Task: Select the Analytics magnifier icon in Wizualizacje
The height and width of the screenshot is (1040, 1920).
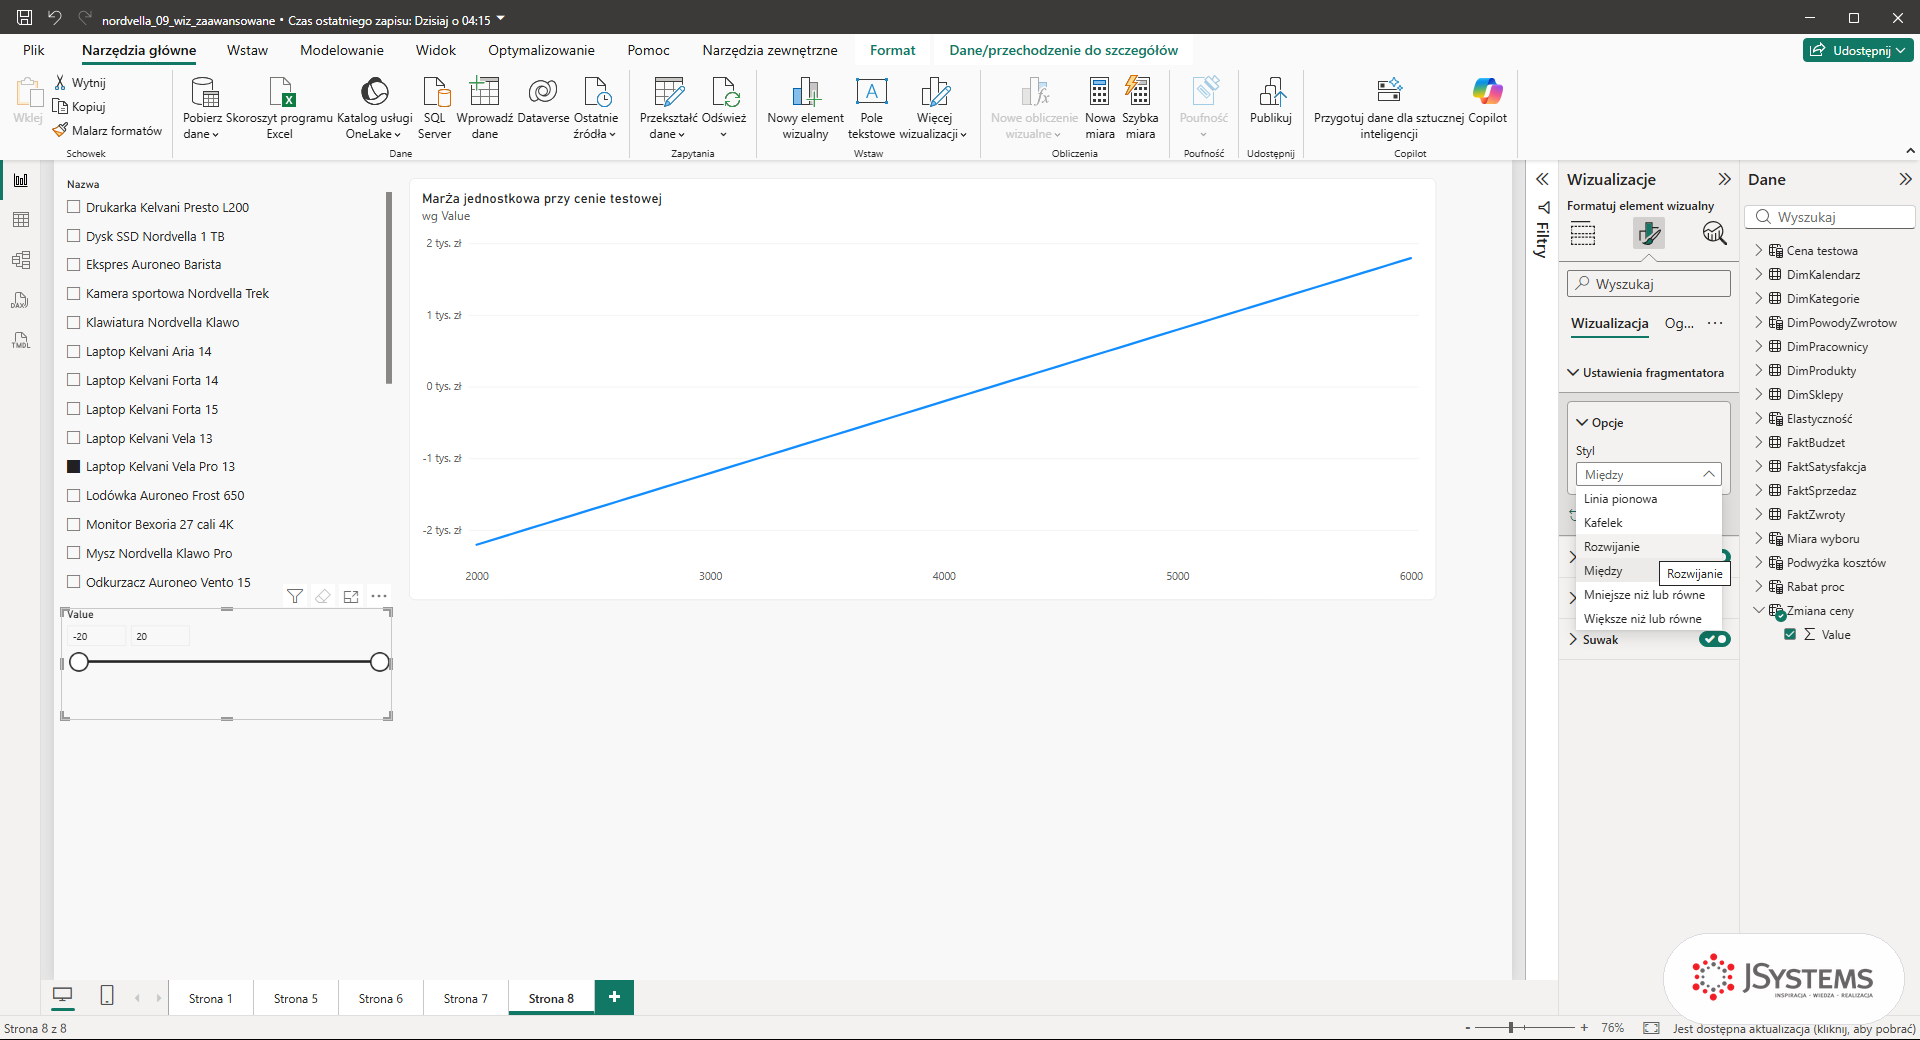Action: [1714, 234]
